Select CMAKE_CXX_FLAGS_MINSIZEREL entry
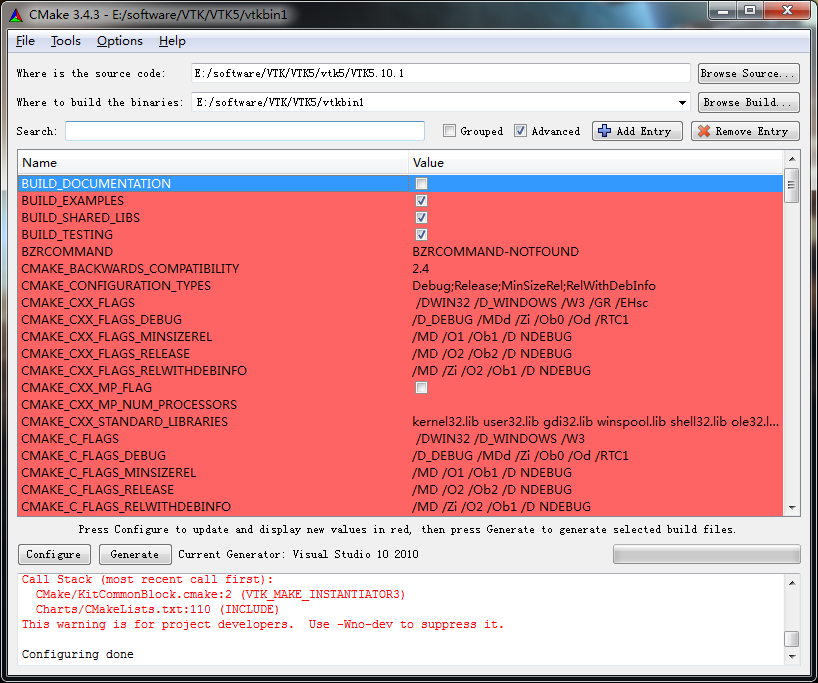This screenshot has width=818, height=683. (116, 337)
